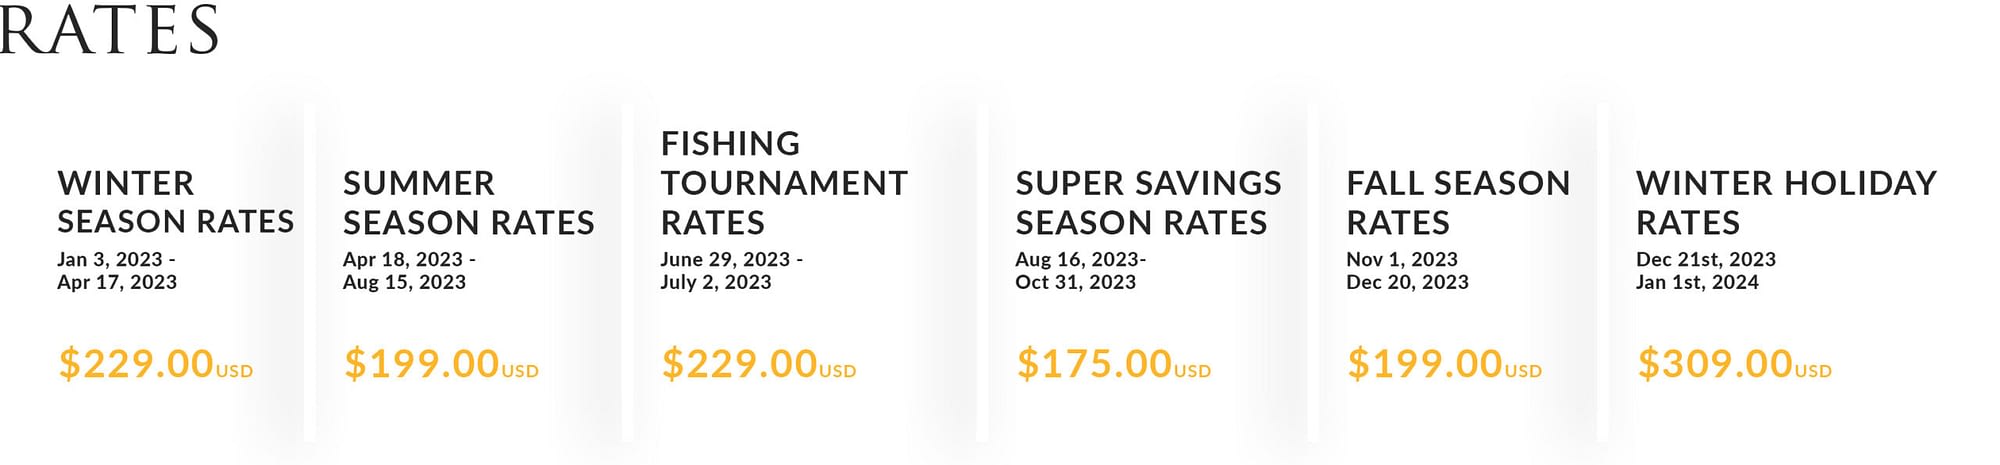Screen dimensions: 2000x465
Task: Click the RATES section heading
Action: 108,29
